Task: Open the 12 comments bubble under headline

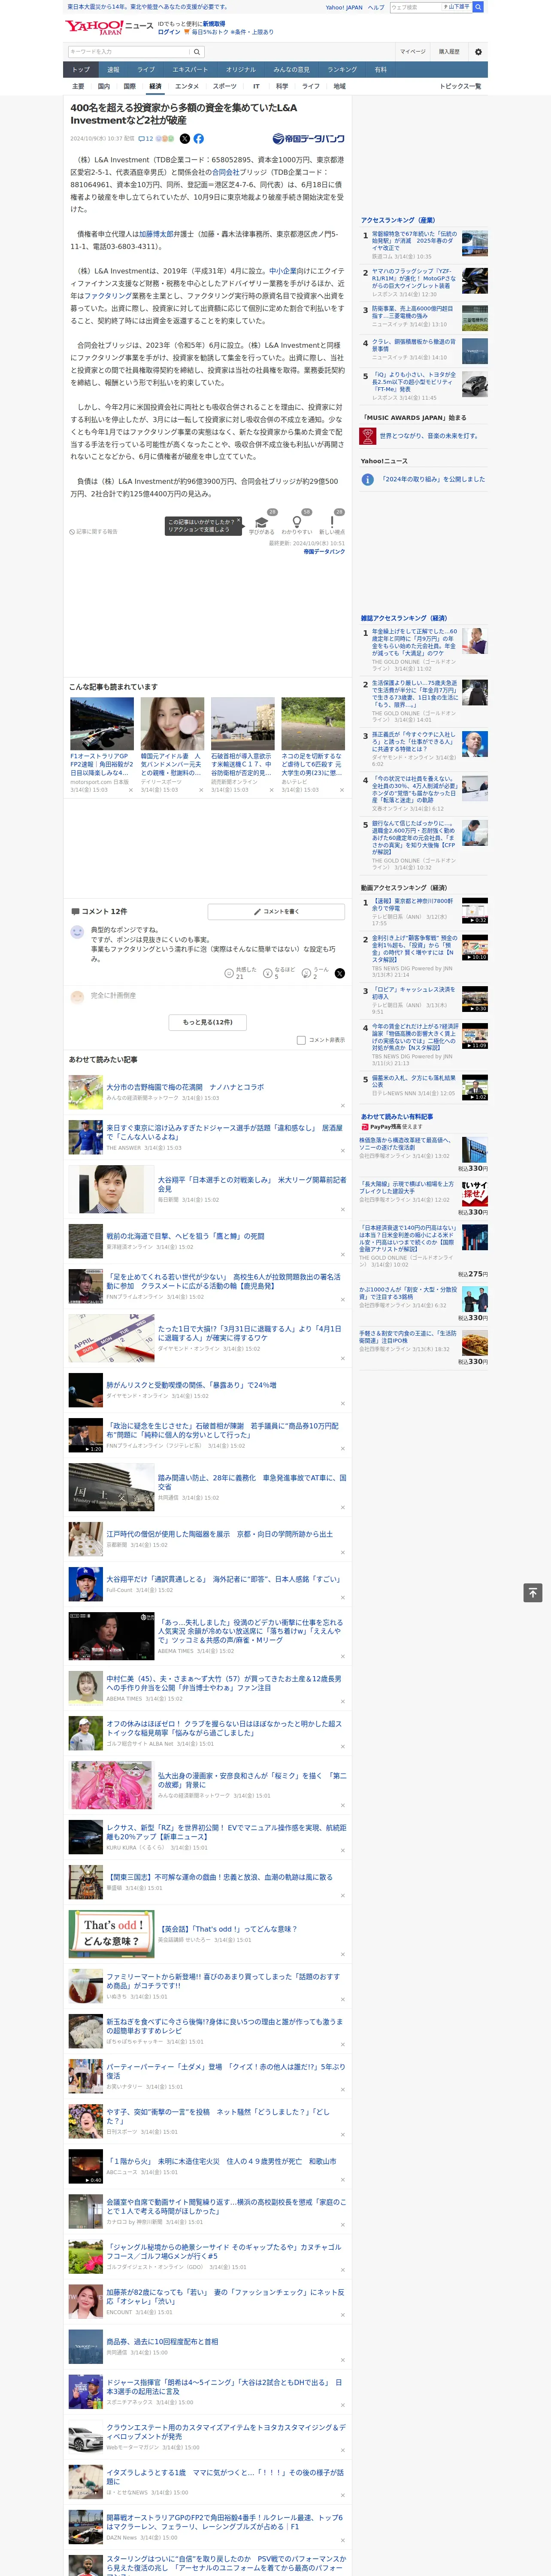Action: [x=145, y=139]
